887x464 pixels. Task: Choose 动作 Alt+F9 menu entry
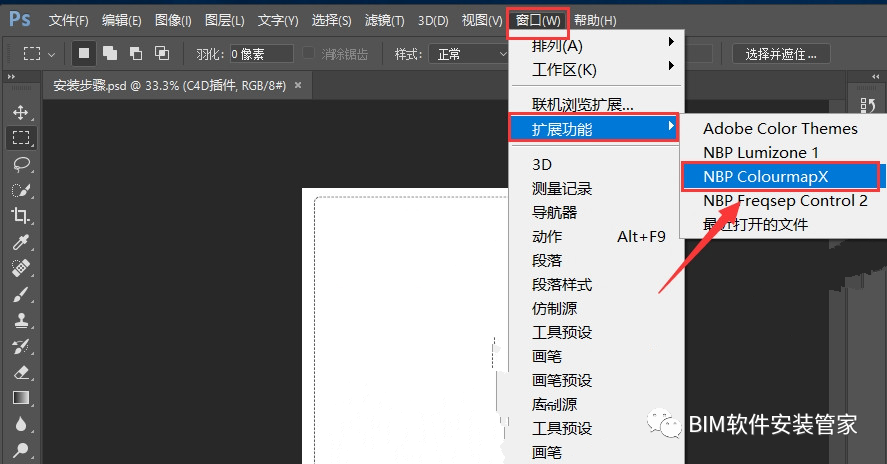[x=596, y=237]
